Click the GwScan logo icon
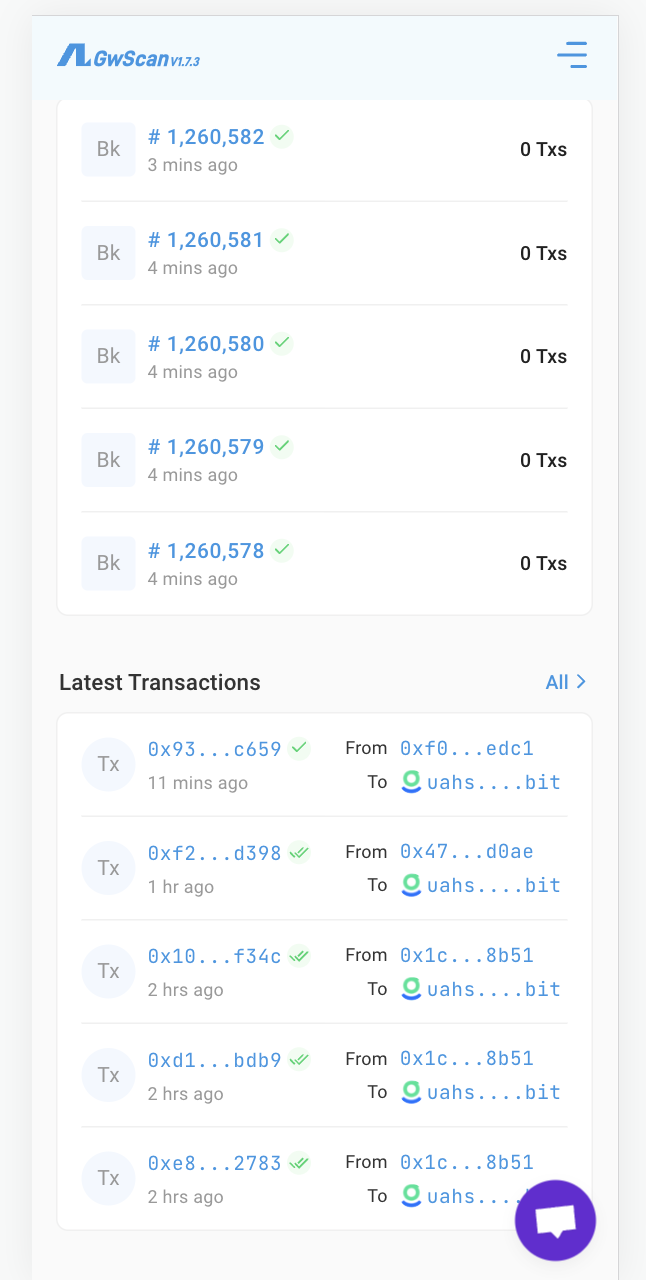This screenshot has height=1280, width=646. coord(71,54)
